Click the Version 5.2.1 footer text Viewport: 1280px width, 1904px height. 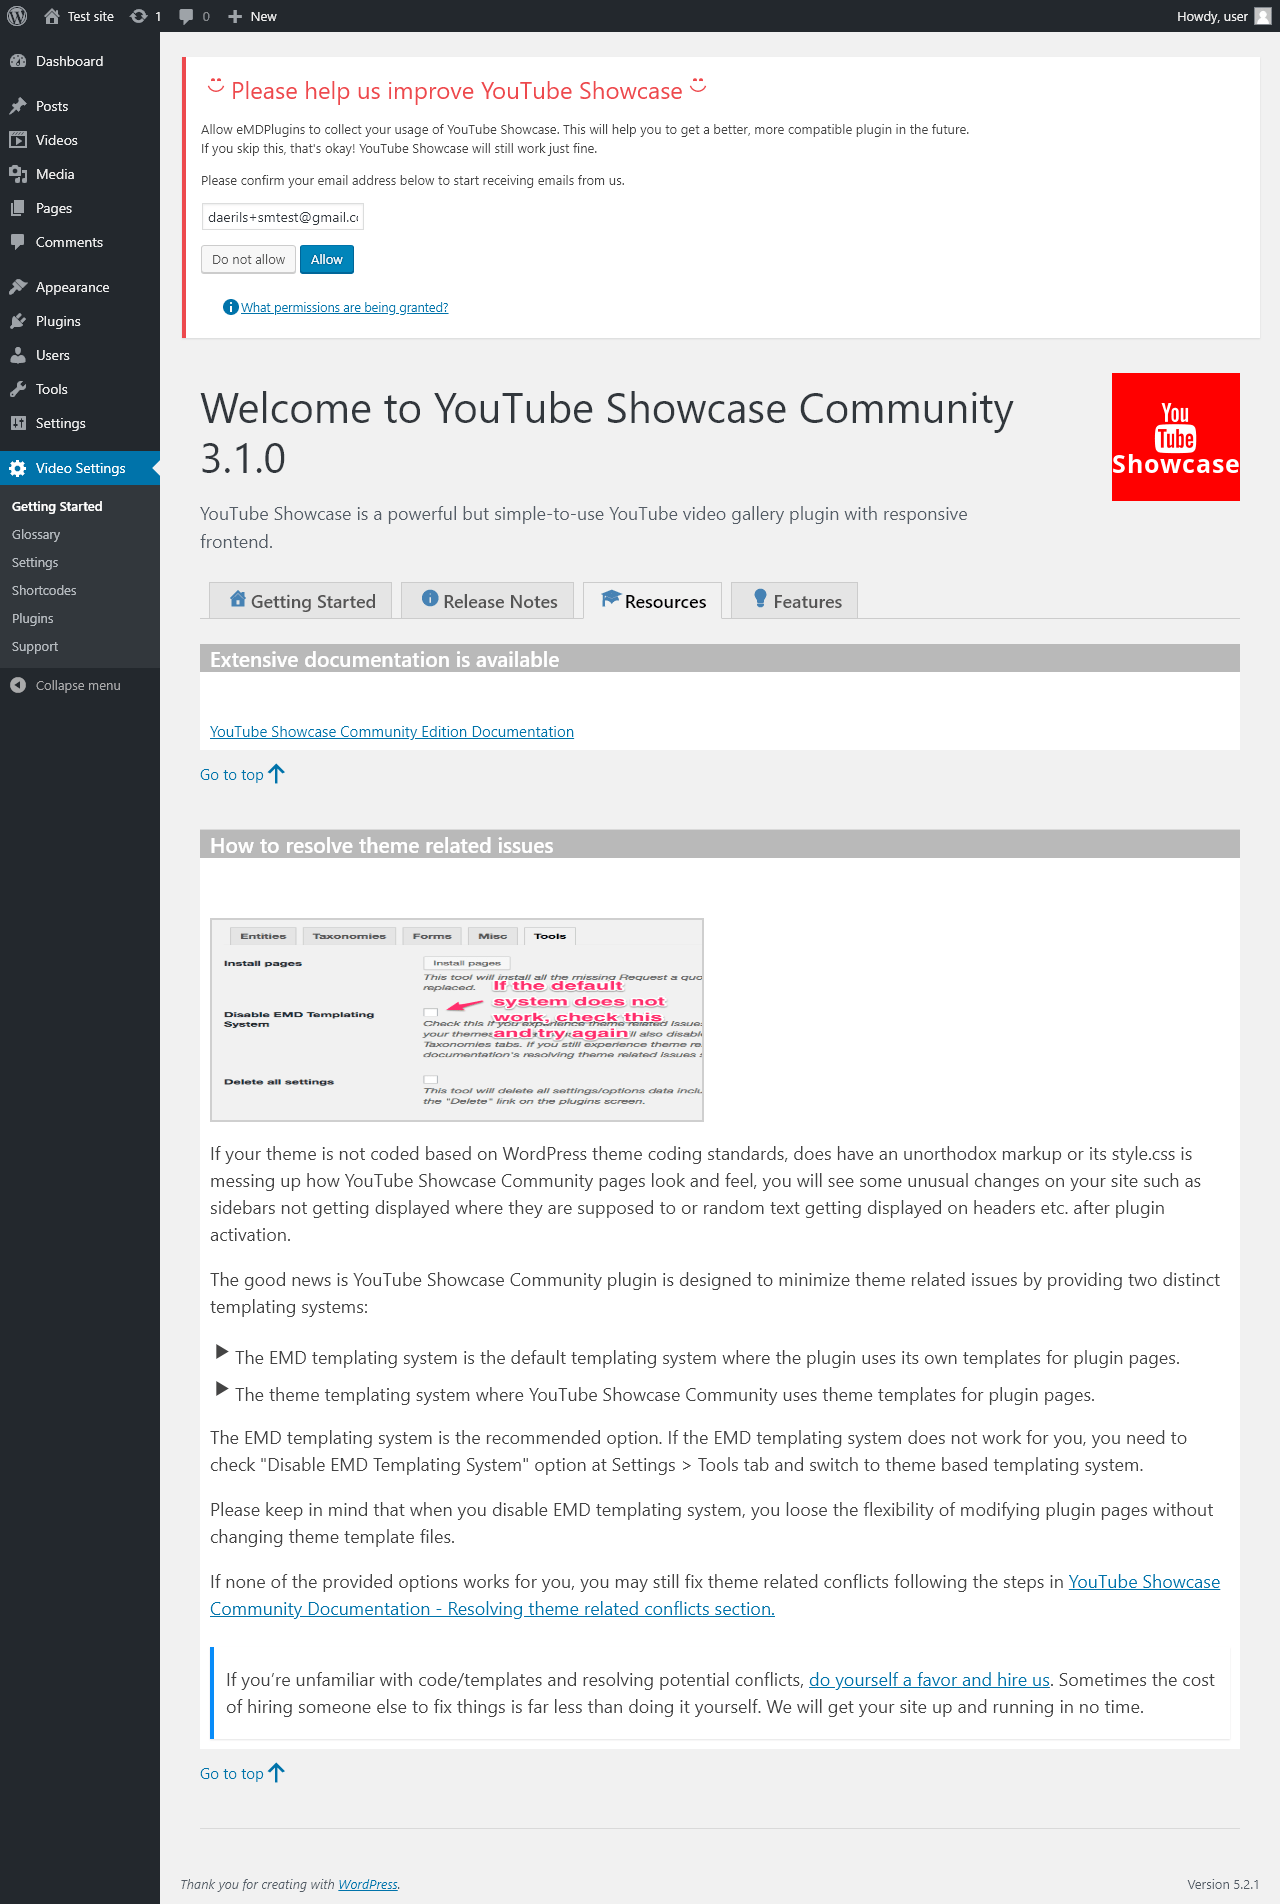click(x=1223, y=1885)
